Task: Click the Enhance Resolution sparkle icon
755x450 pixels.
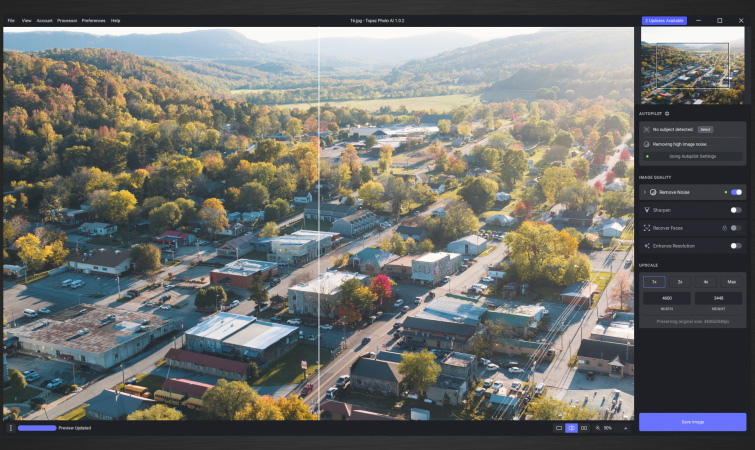Action: tap(647, 246)
